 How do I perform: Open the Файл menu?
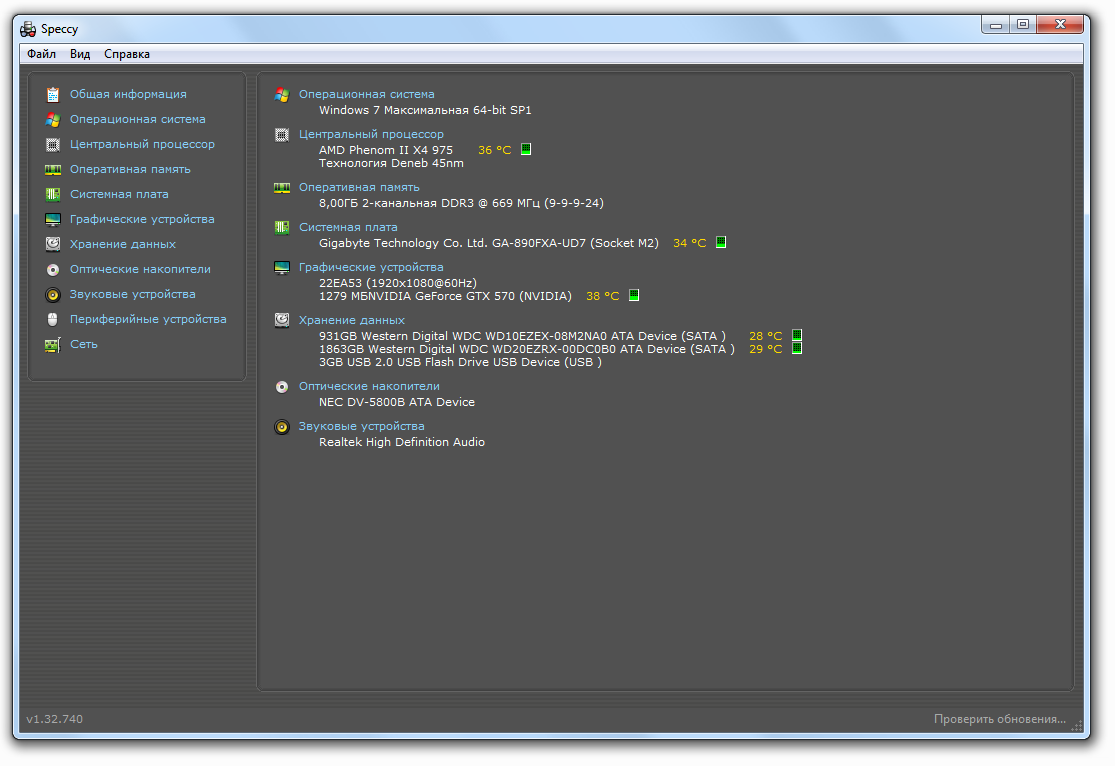(41, 54)
